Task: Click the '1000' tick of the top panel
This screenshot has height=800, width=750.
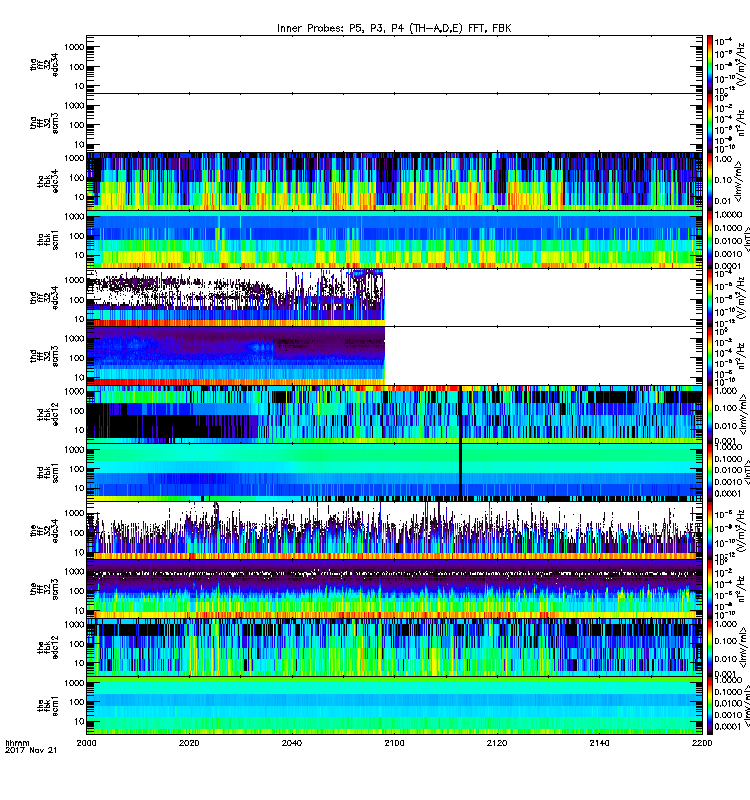Action: (x=74, y=47)
